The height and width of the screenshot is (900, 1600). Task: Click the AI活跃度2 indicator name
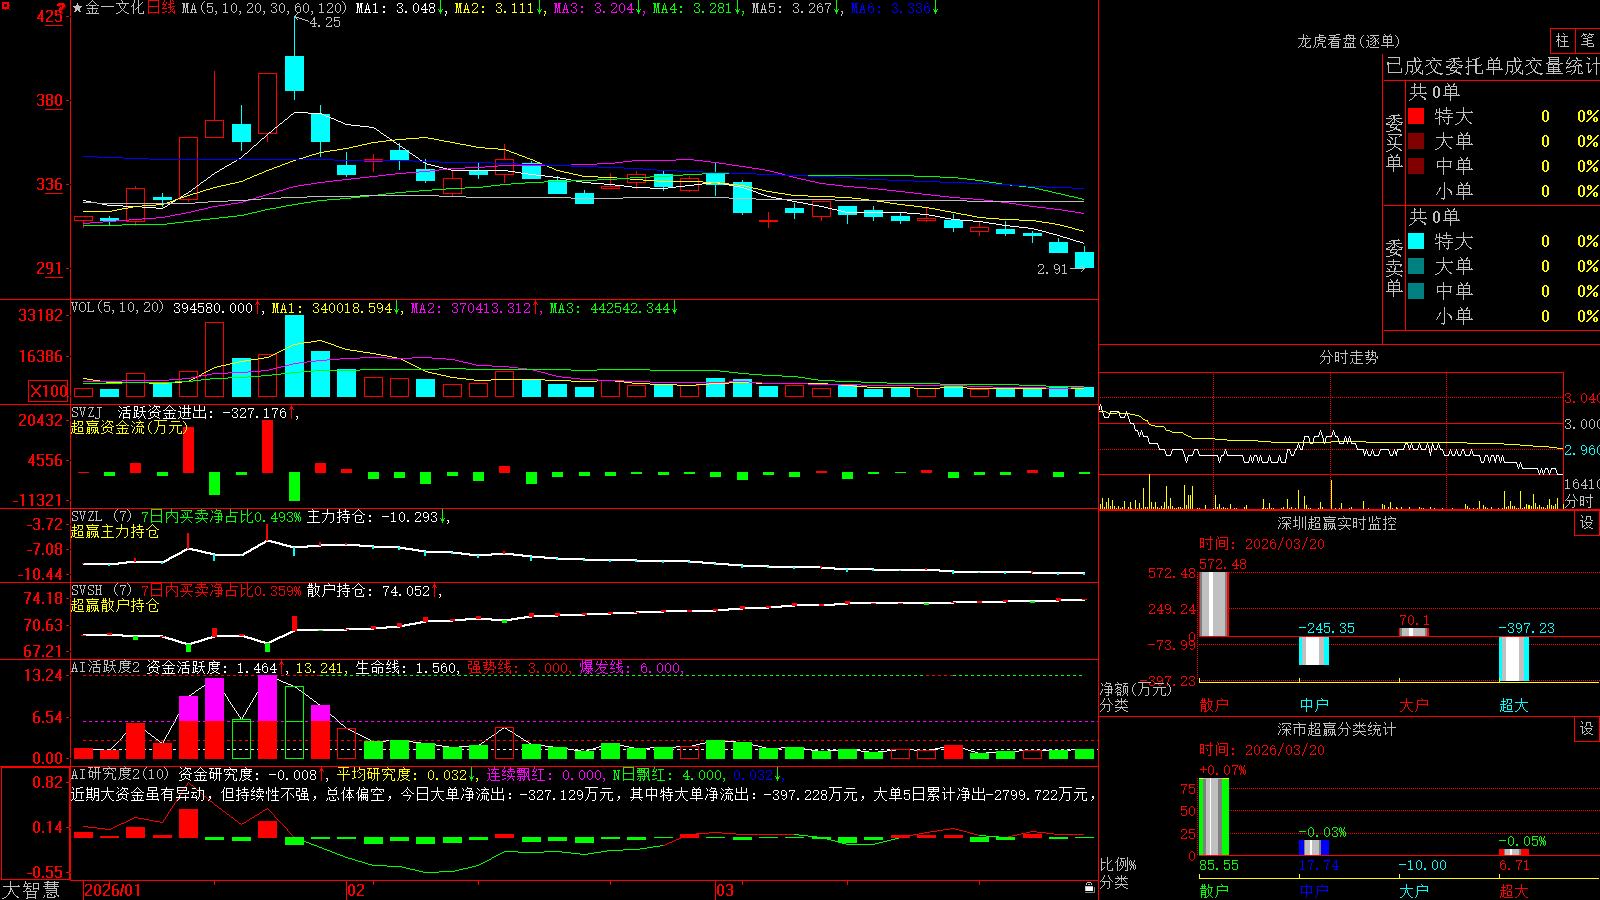click(x=105, y=667)
